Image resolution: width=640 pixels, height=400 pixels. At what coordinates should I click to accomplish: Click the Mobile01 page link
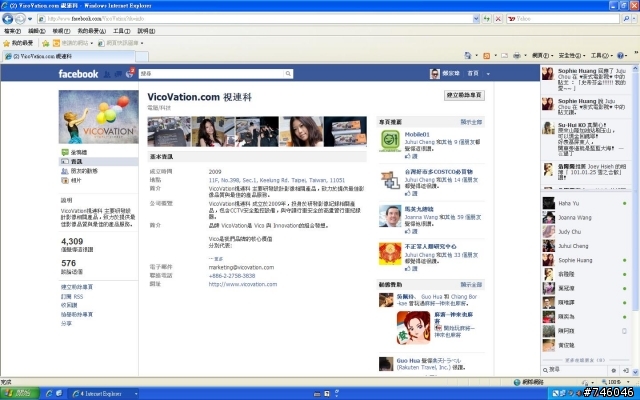click(x=417, y=134)
